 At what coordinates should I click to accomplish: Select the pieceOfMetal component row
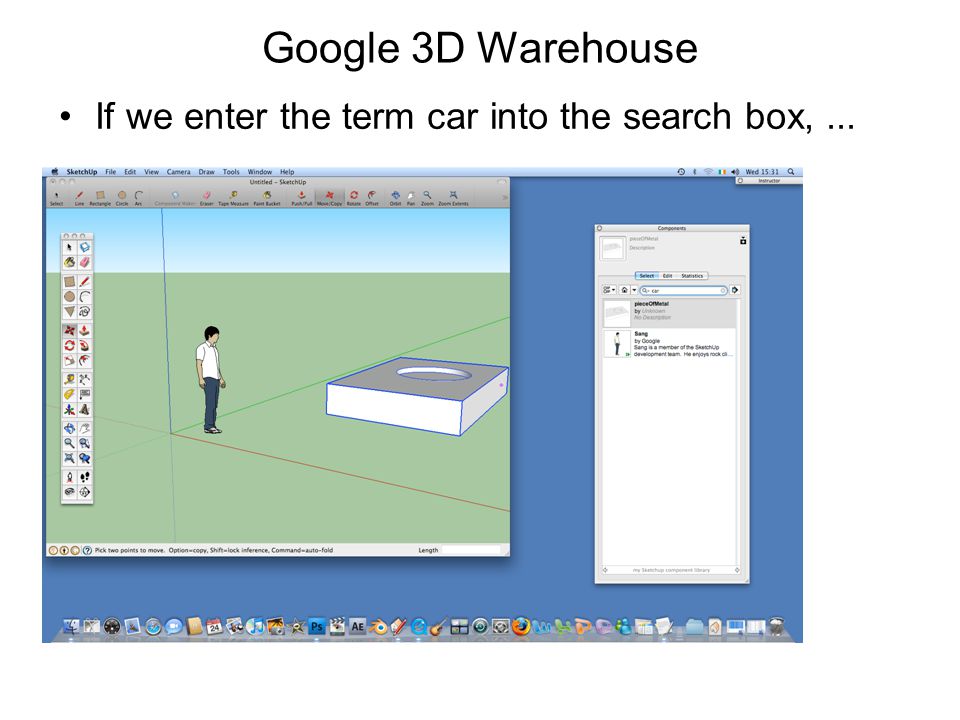point(670,313)
